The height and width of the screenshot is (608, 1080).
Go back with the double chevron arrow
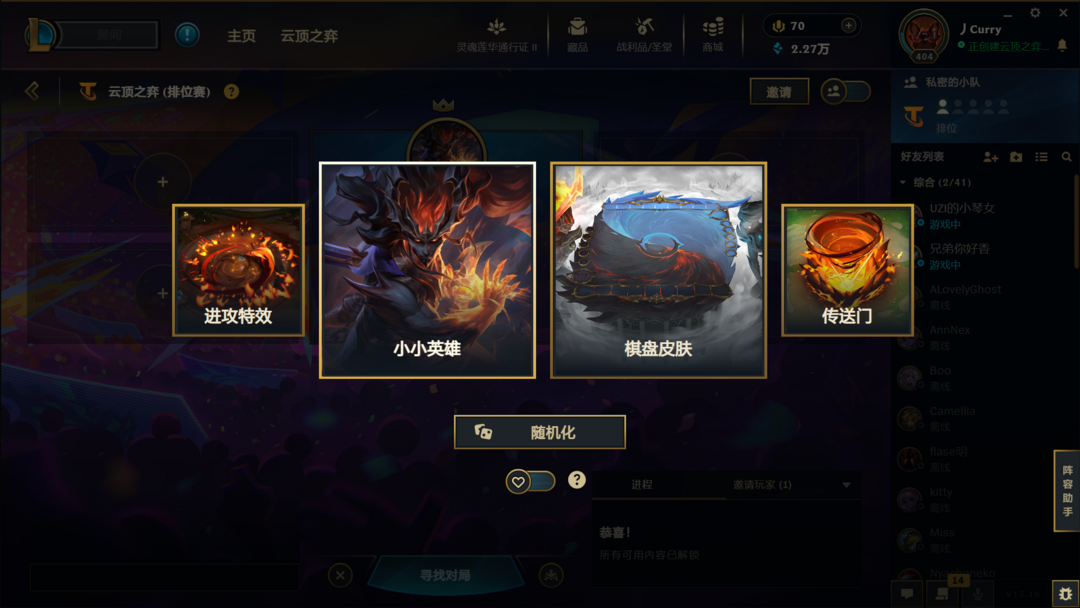(32, 91)
